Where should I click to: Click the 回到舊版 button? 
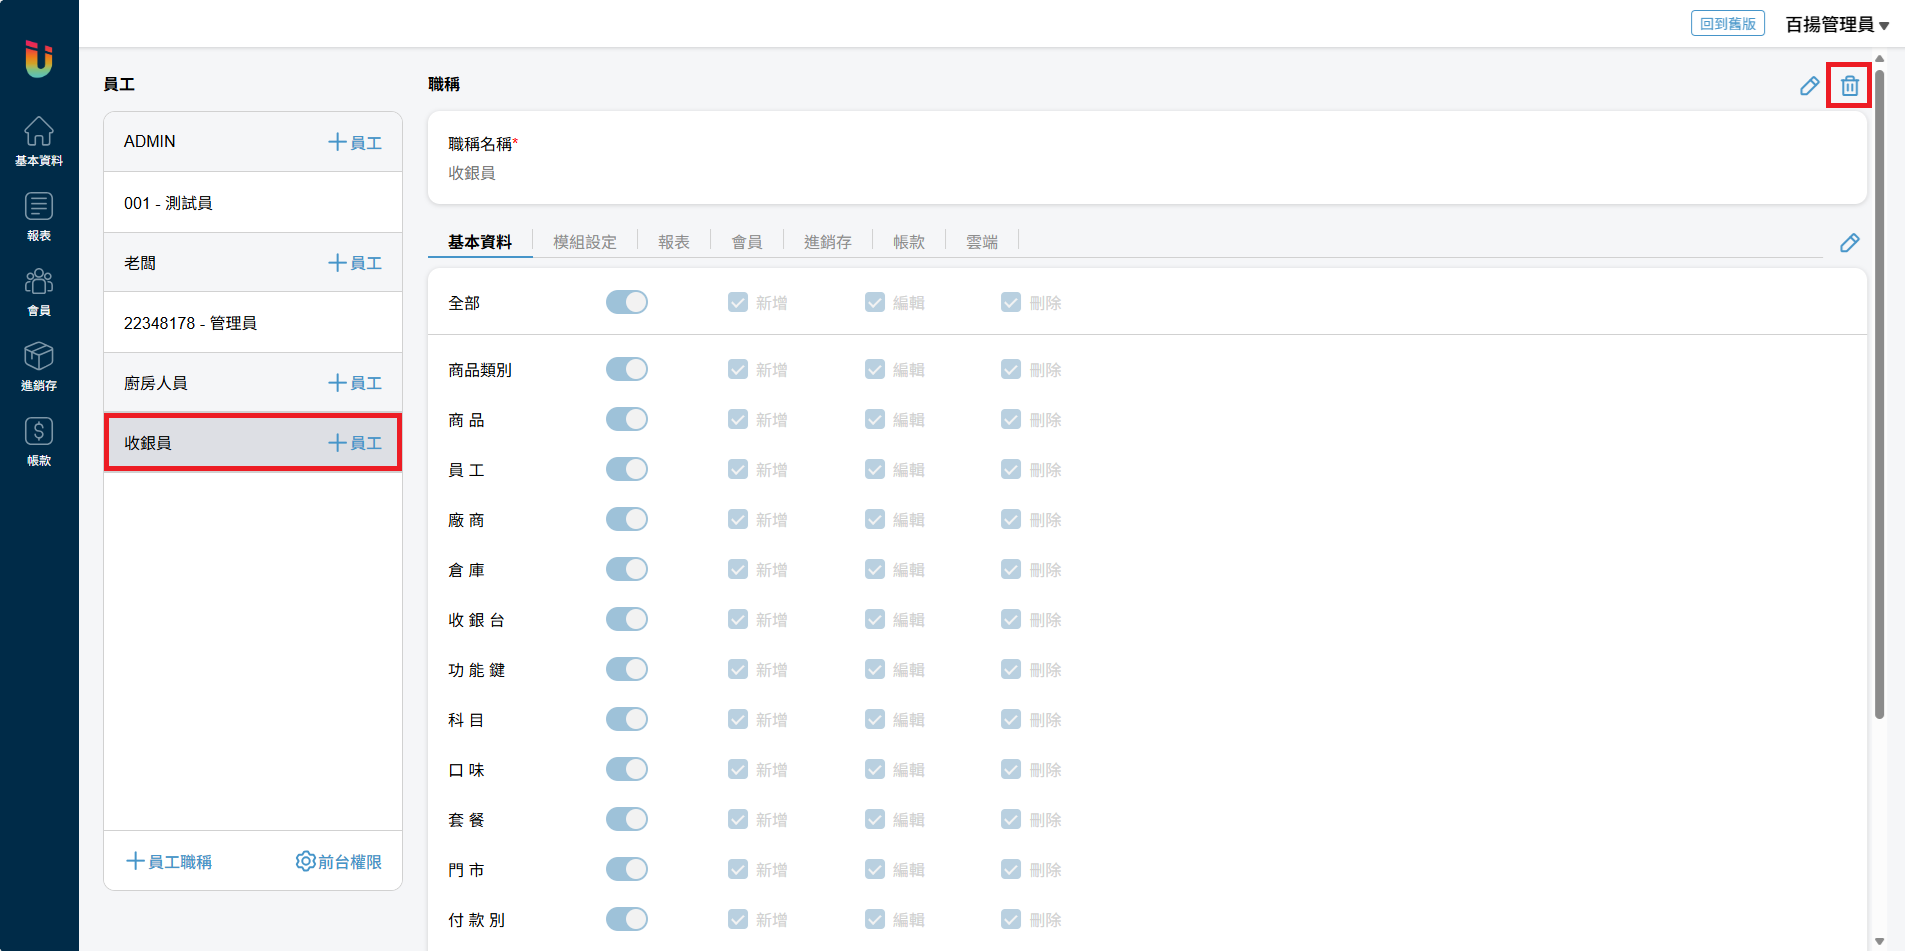1727,24
